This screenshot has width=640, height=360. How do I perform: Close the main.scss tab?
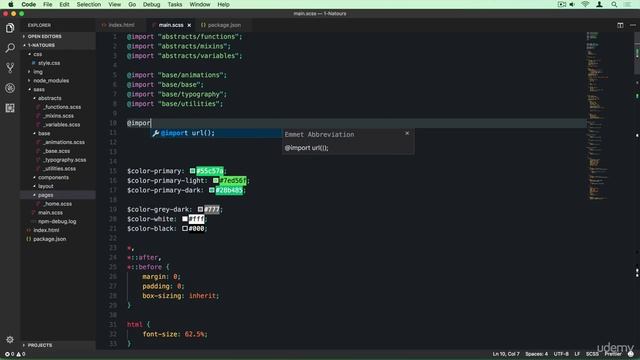tap(189, 25)
